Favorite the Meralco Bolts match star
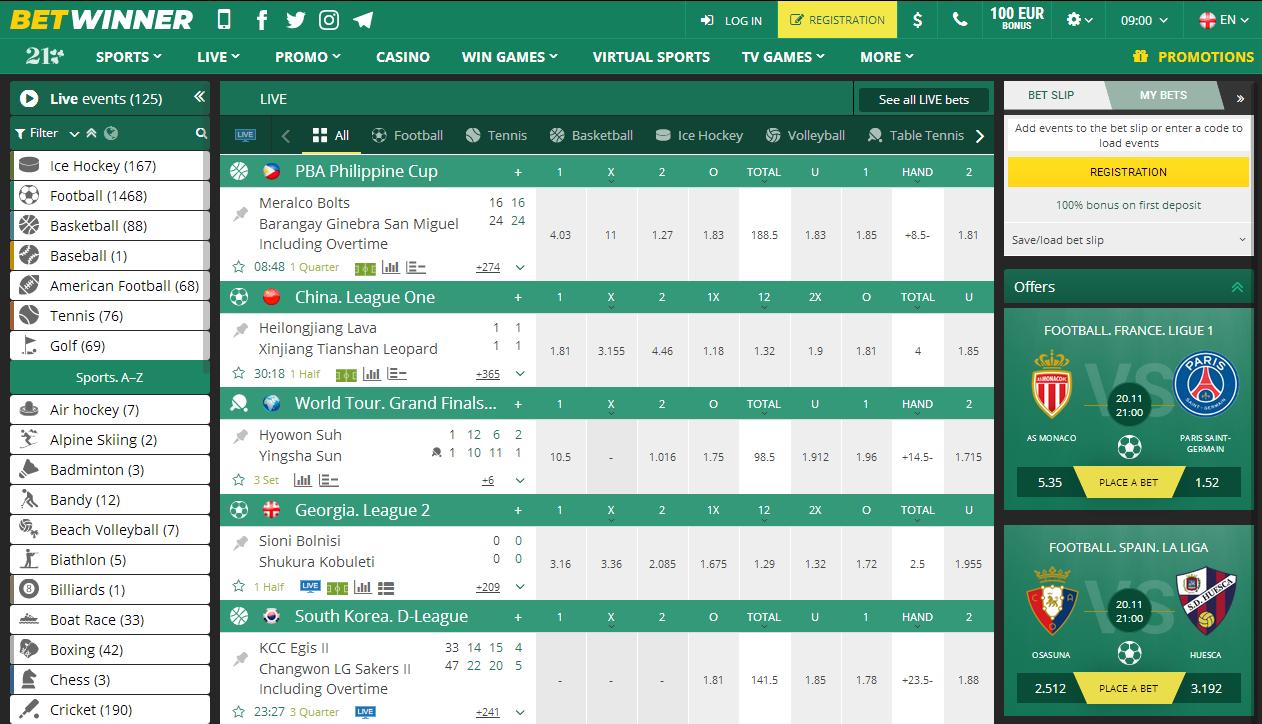The width and height of the screenshot is (1262, 724). (238, 267)
